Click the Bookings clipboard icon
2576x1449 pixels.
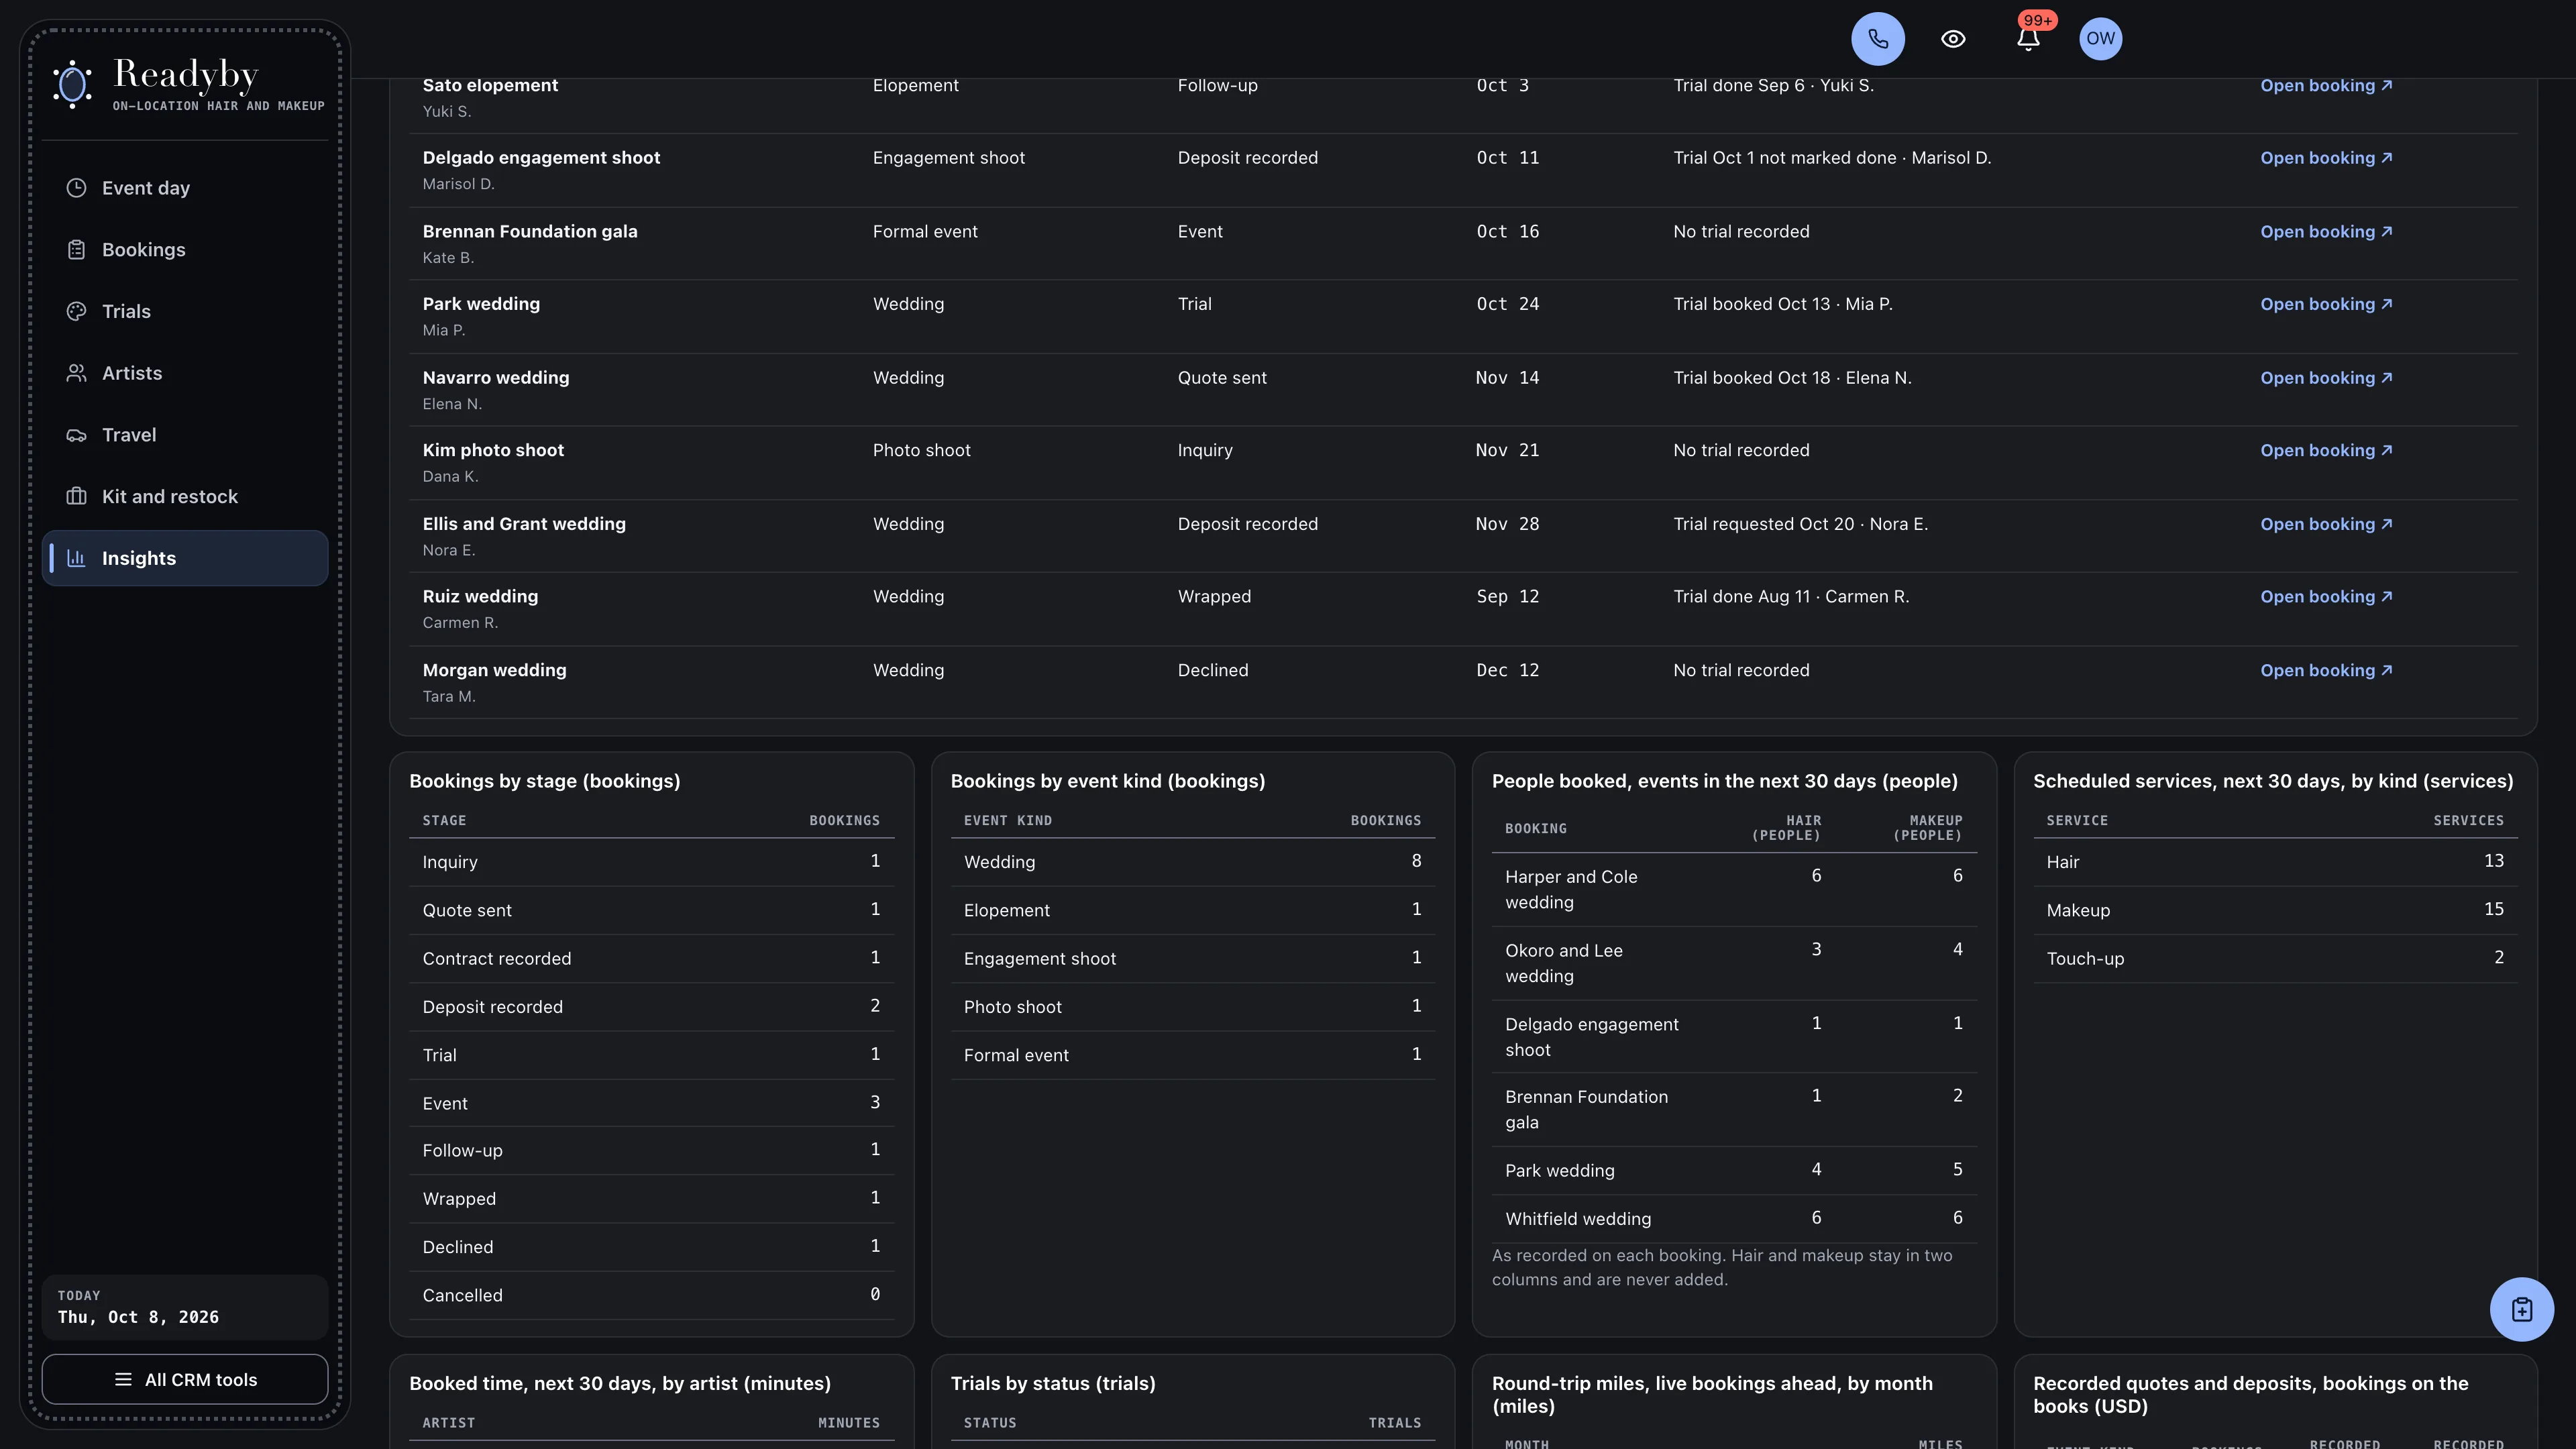(76, 250)
